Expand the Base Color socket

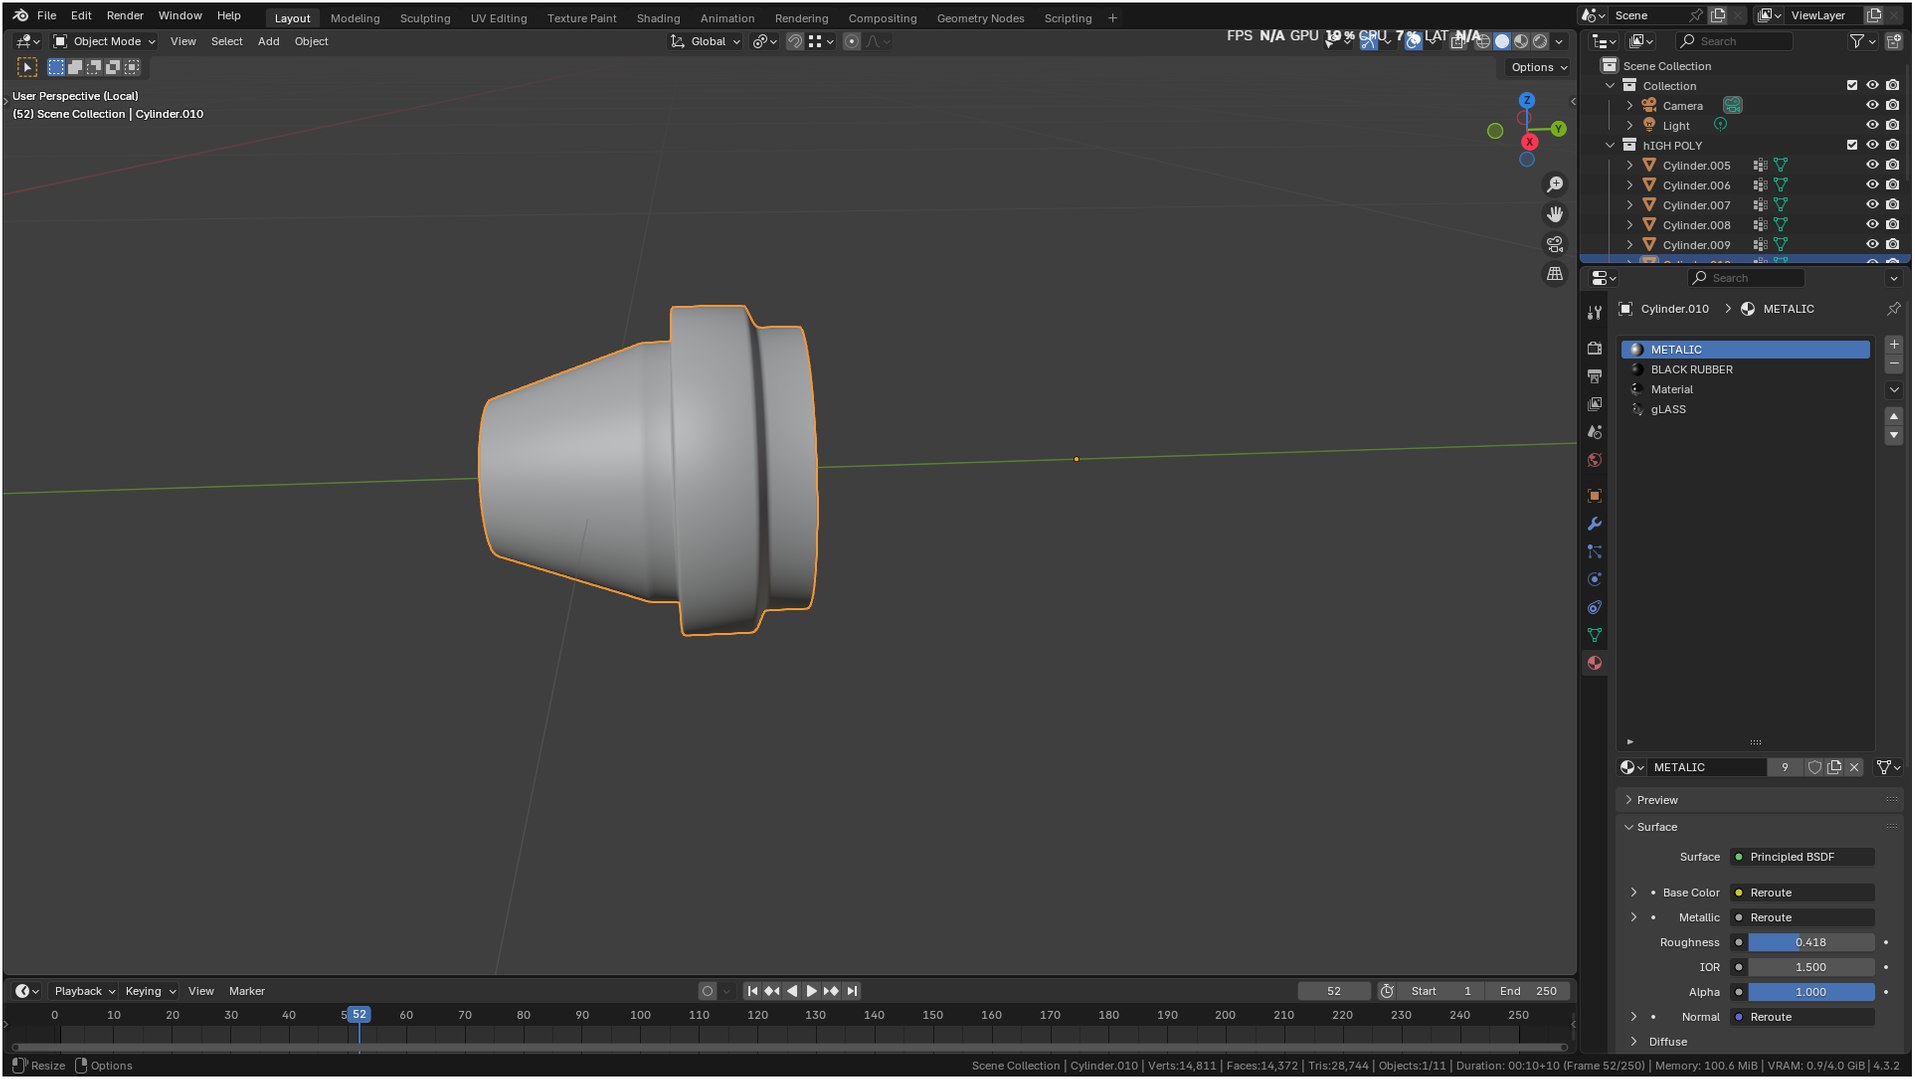click(x=1634, y=892)
